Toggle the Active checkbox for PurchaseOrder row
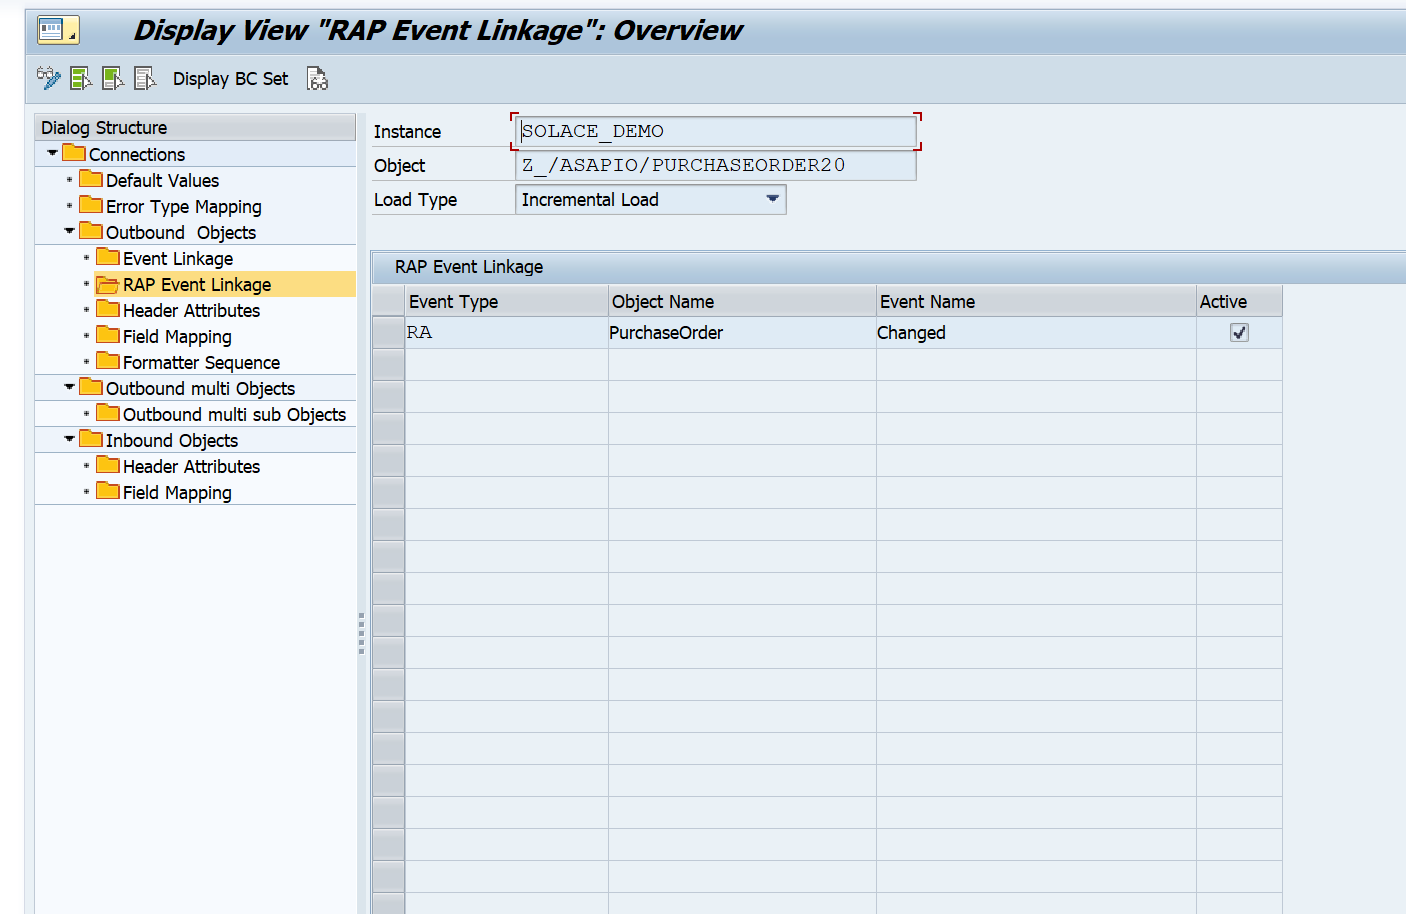This screenshot has height=914, width=1406. tap(1239, 333)
